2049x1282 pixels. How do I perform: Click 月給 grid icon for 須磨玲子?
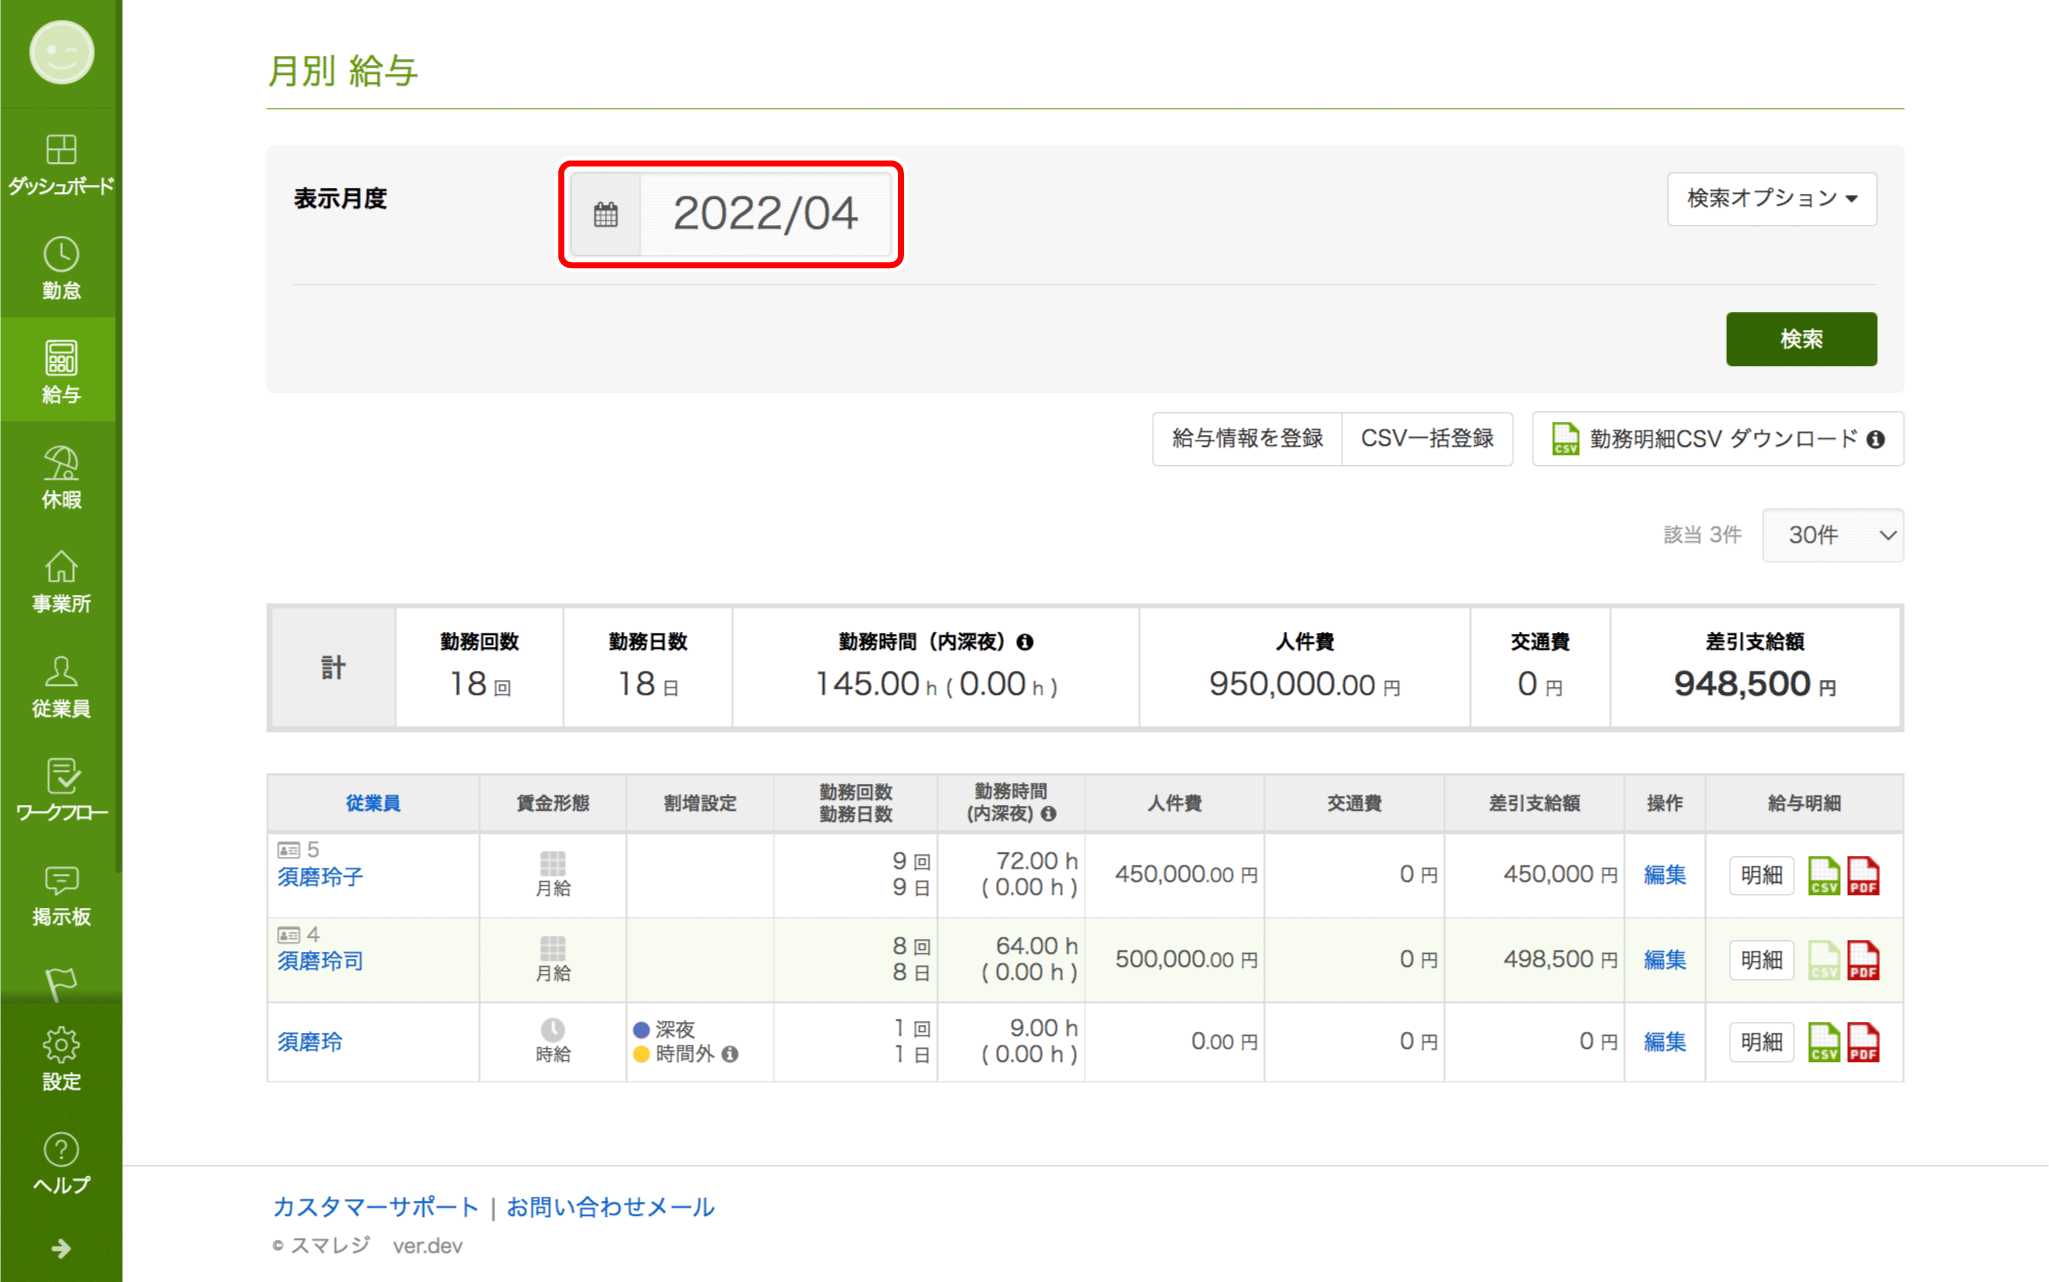(x=553, y=863)
